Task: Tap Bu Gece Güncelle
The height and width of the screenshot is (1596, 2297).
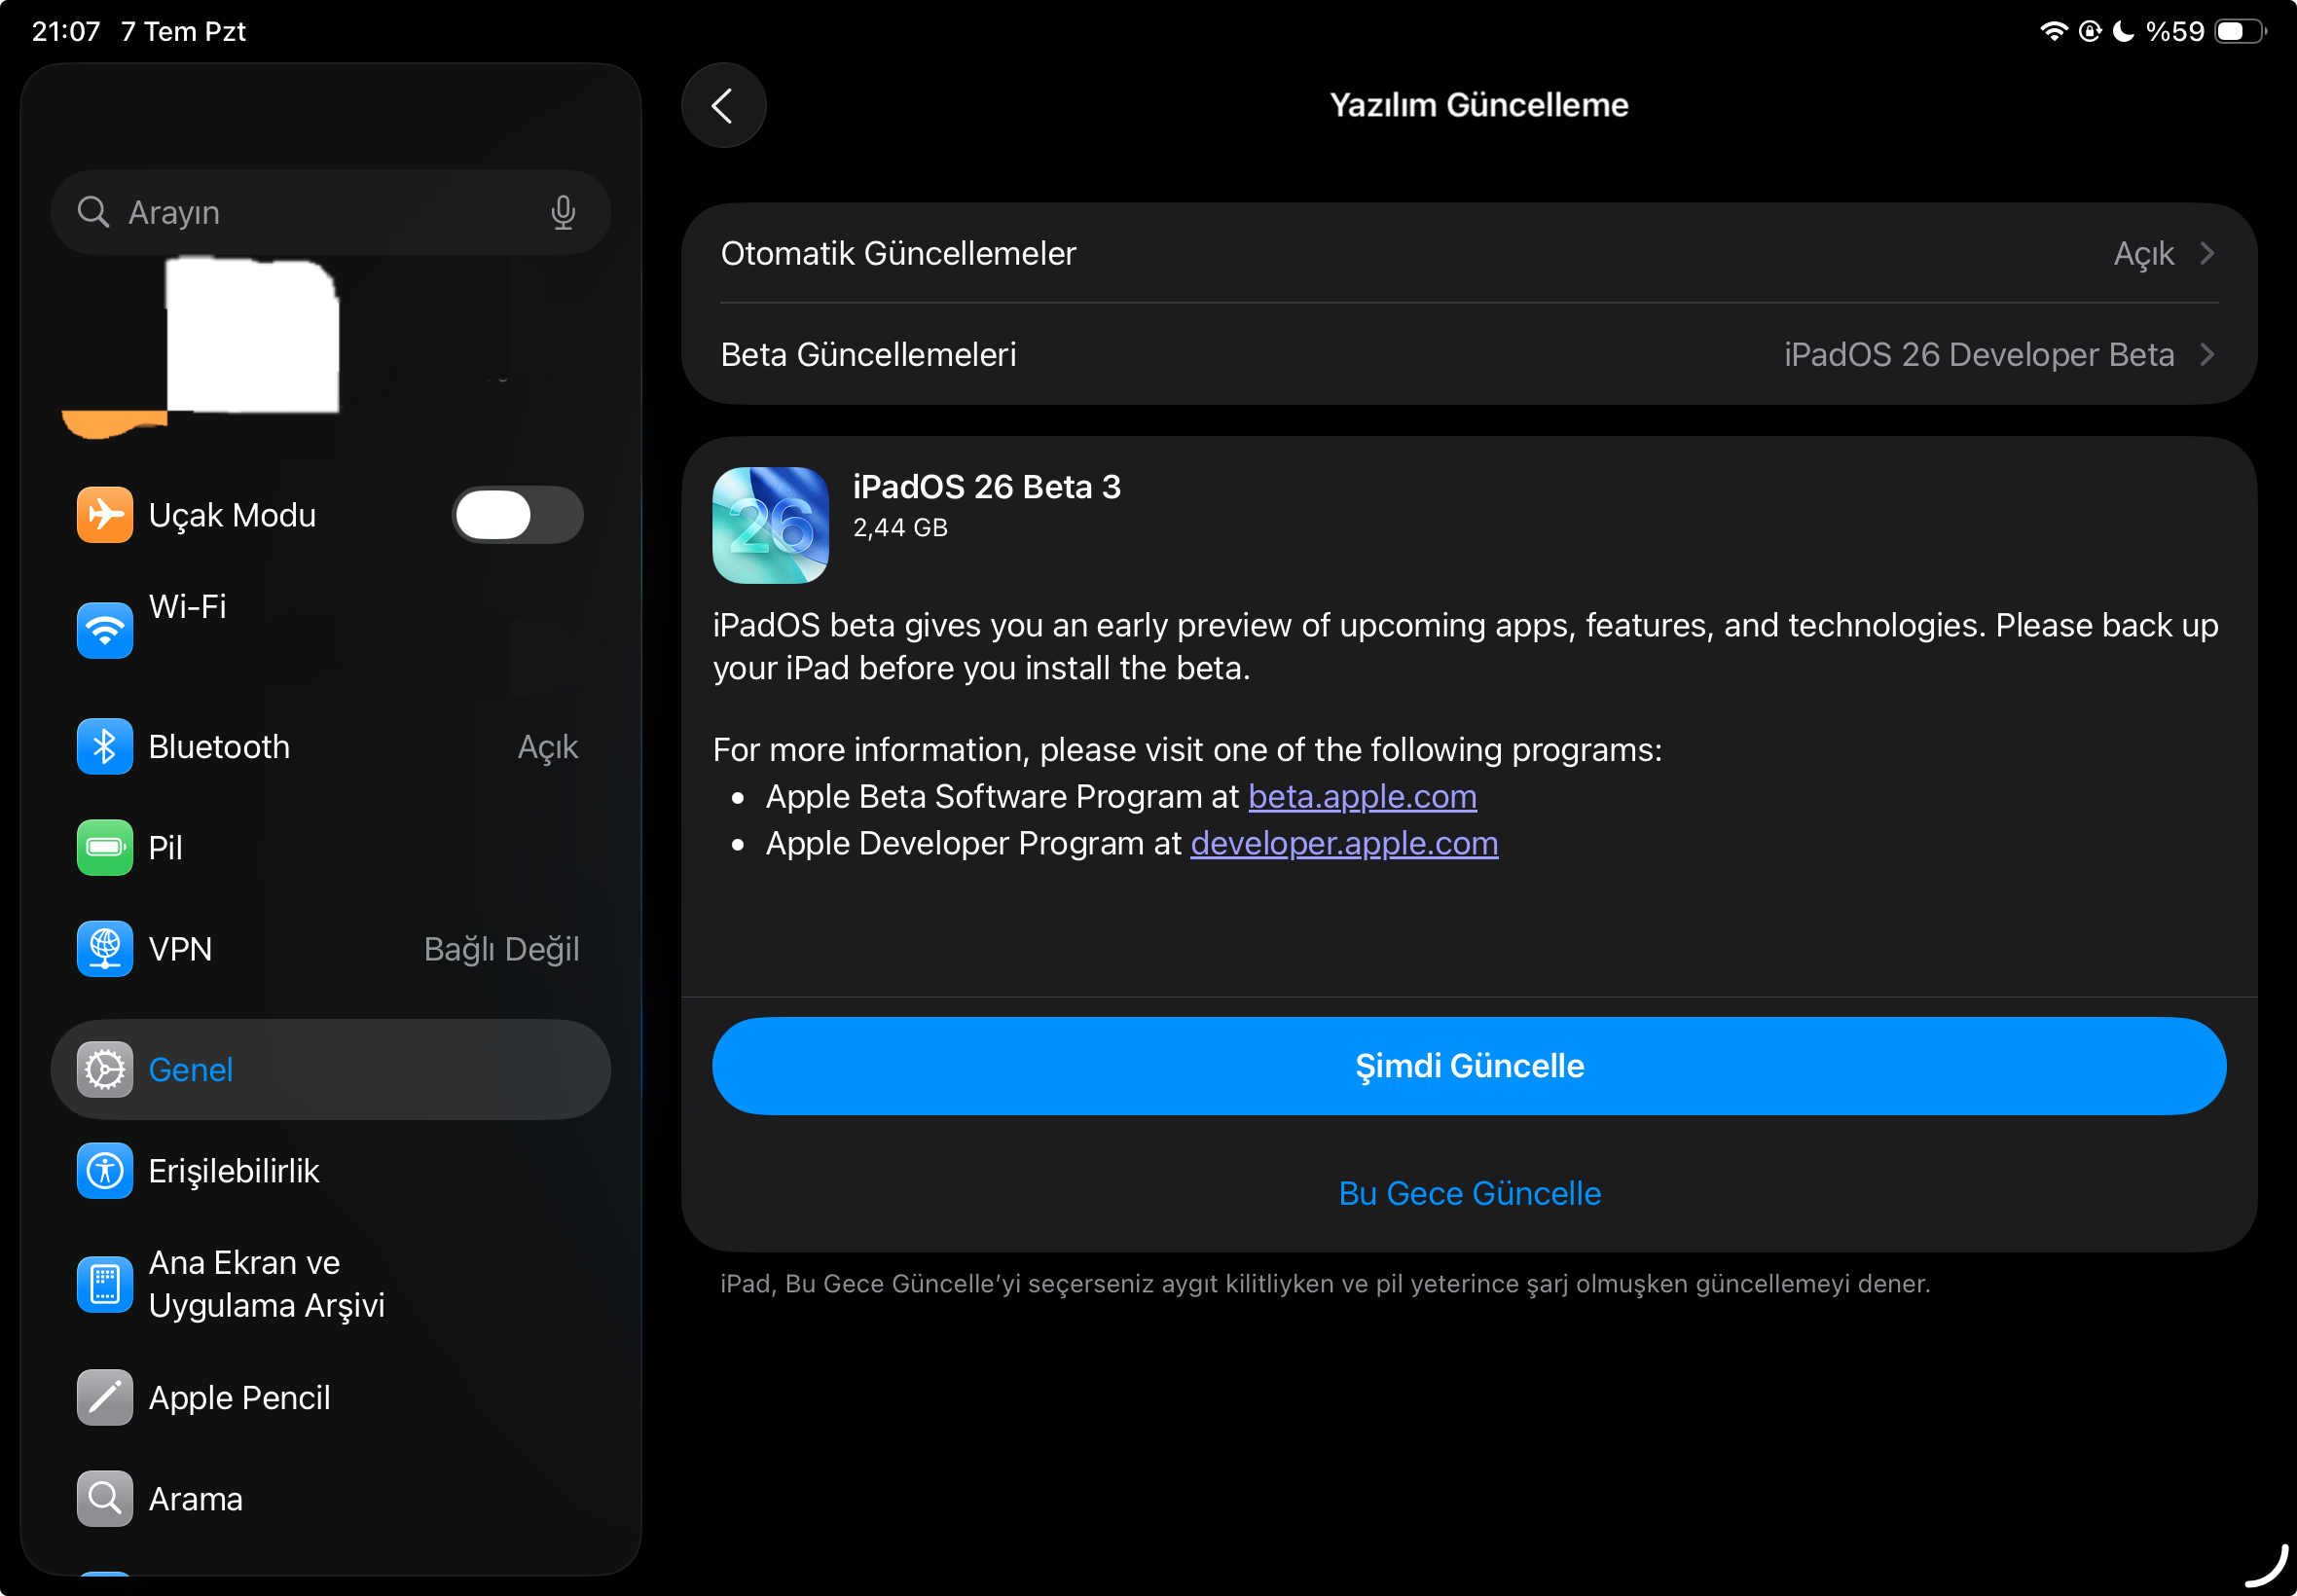Action: pos(1469,1193)
